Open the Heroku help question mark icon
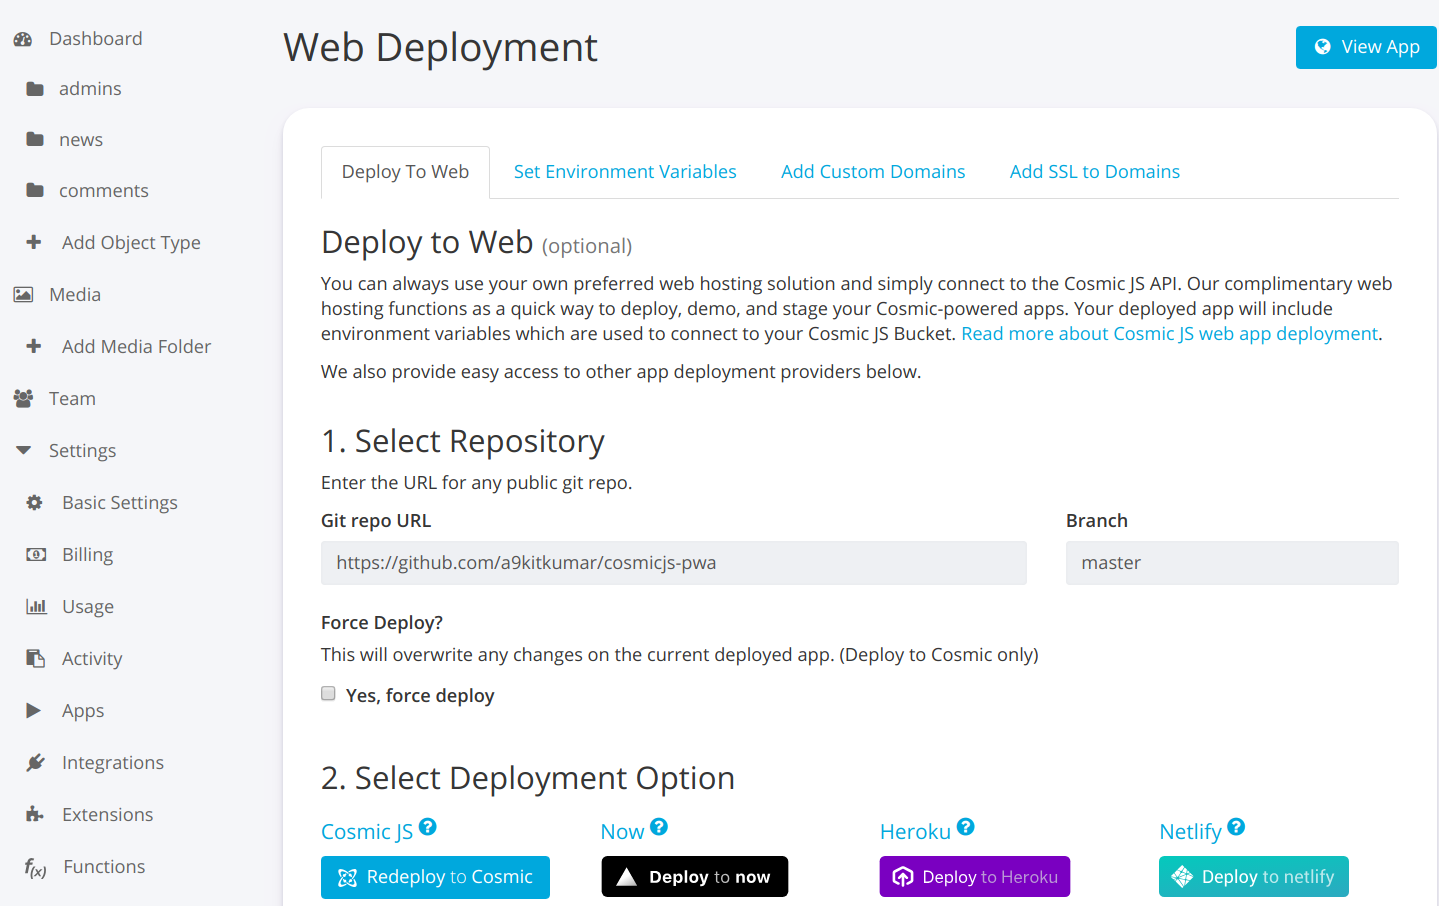Image resolution: width=1439 pixels, height=906 pixels. pyautogui.click(x=965, y=827)
